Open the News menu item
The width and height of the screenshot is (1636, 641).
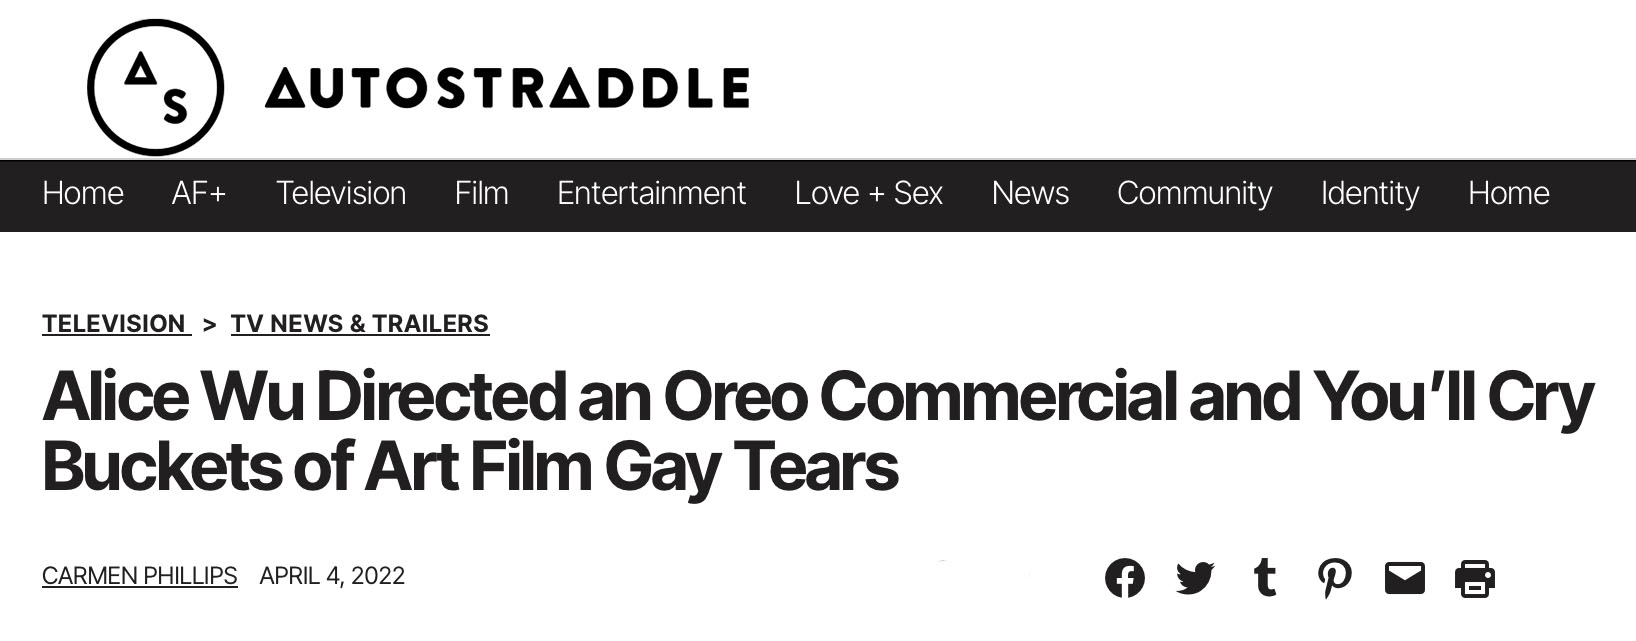(1030, 193)
